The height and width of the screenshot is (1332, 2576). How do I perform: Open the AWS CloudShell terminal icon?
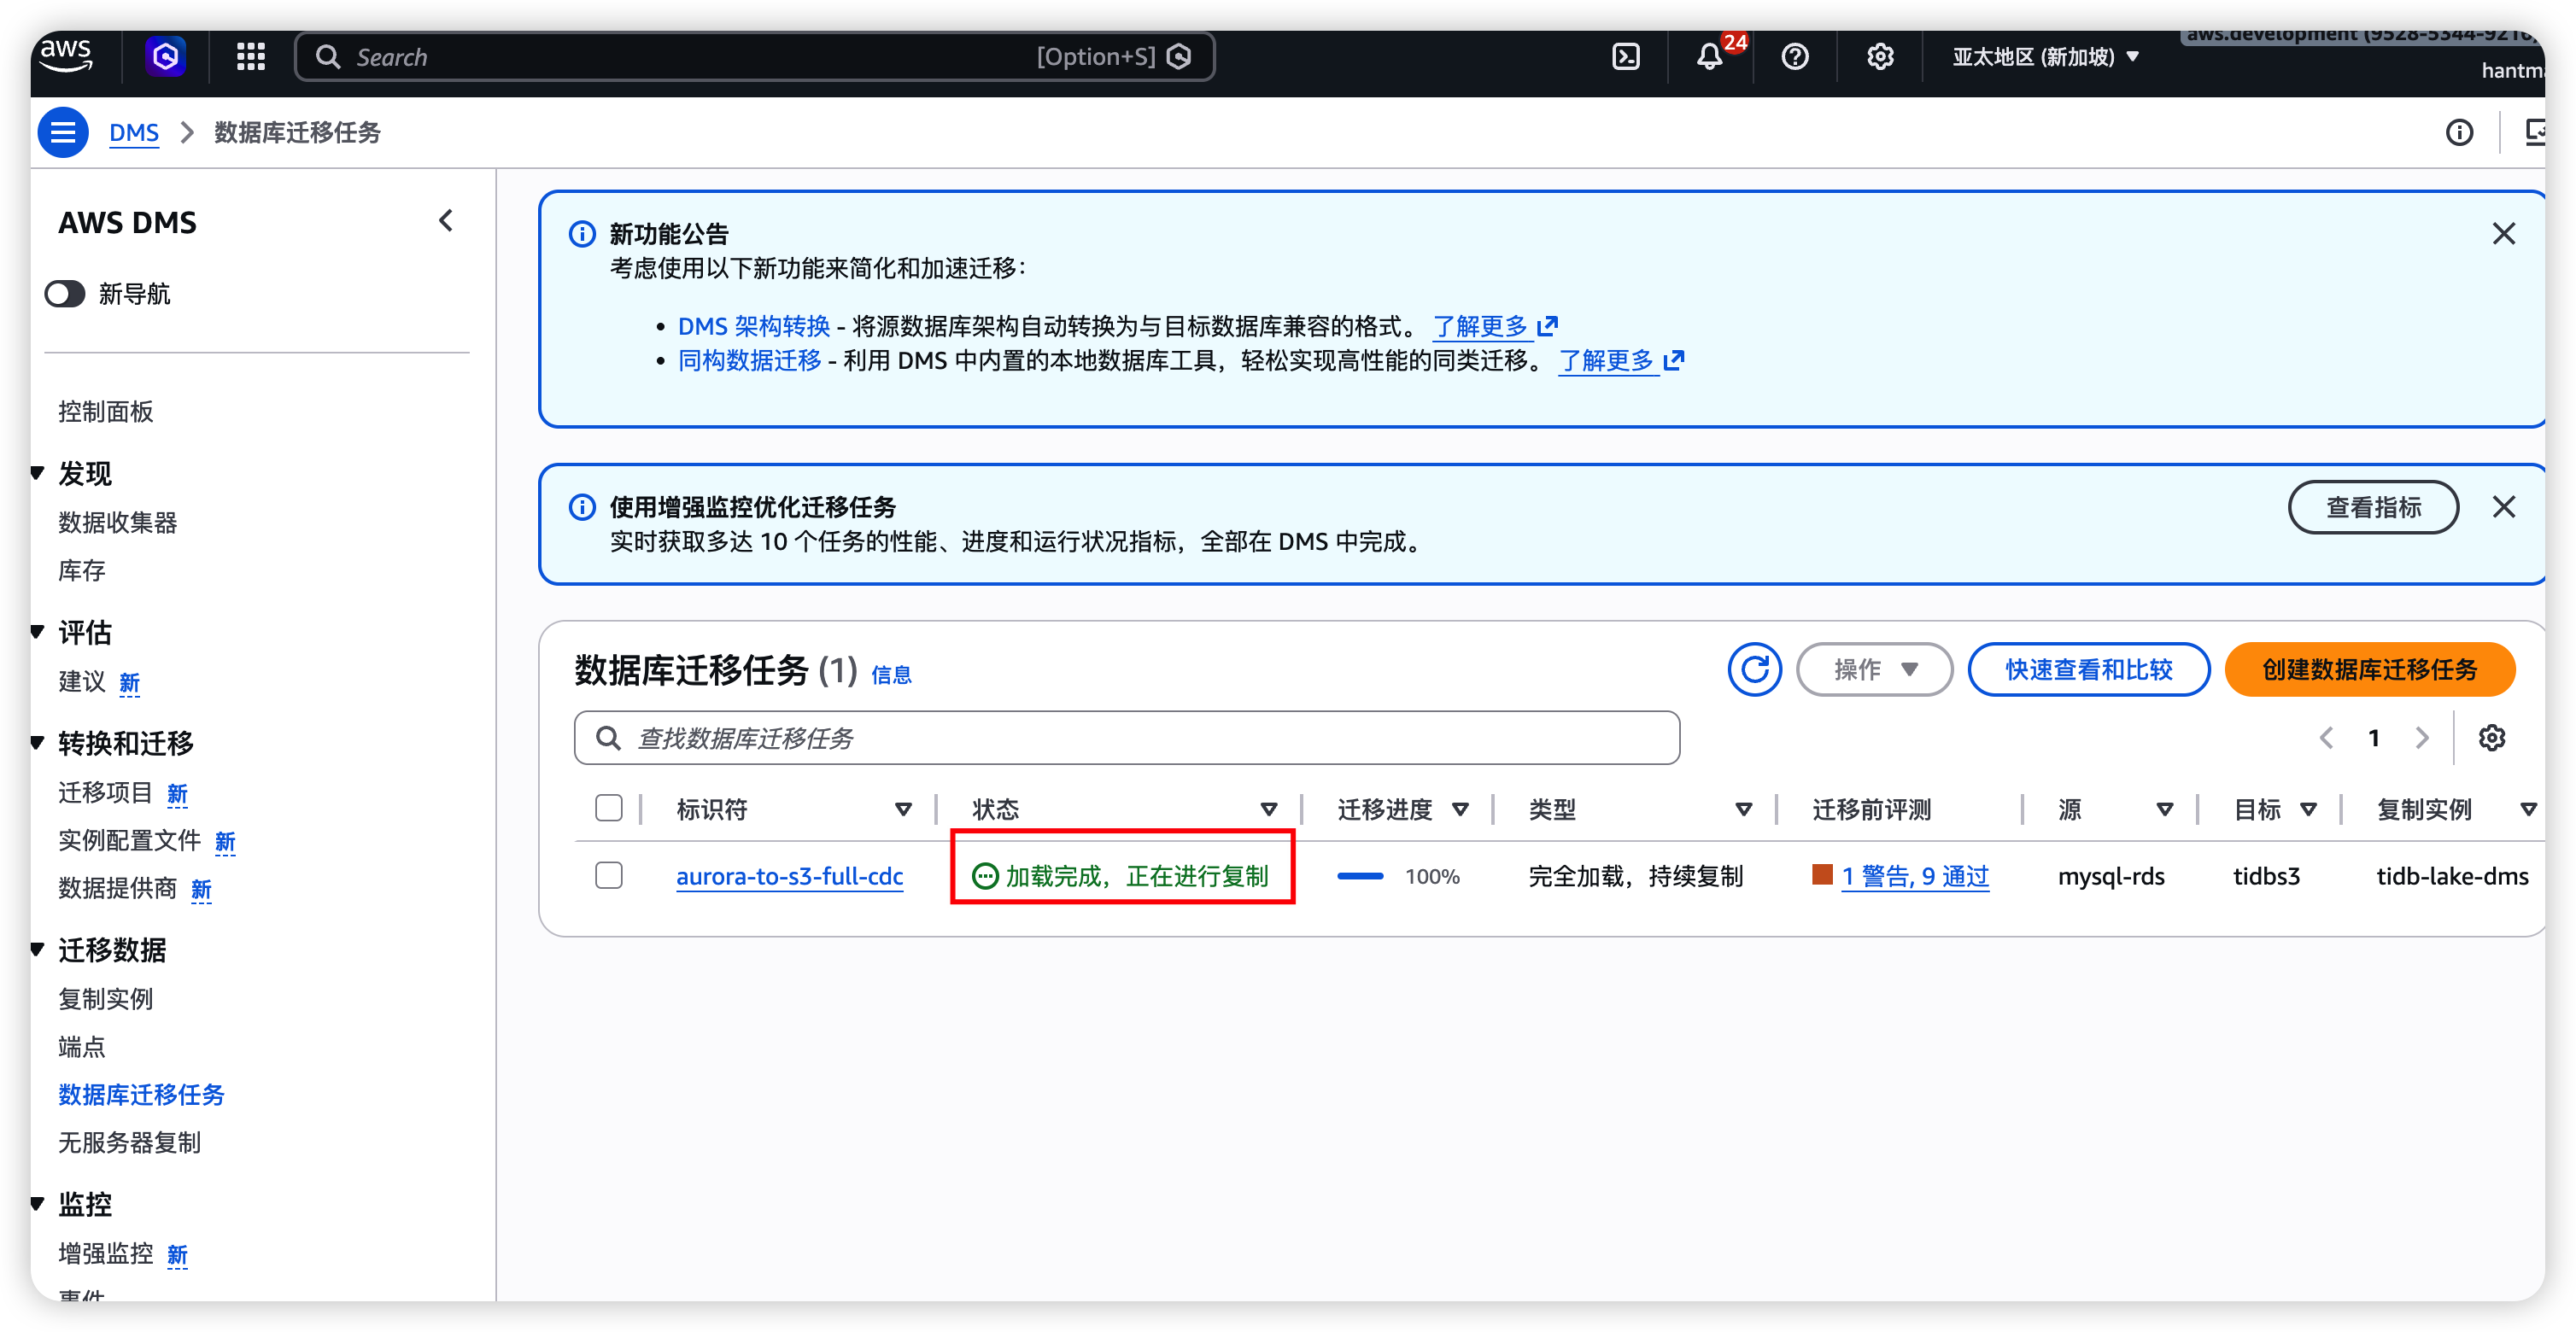pos(1626,57)
